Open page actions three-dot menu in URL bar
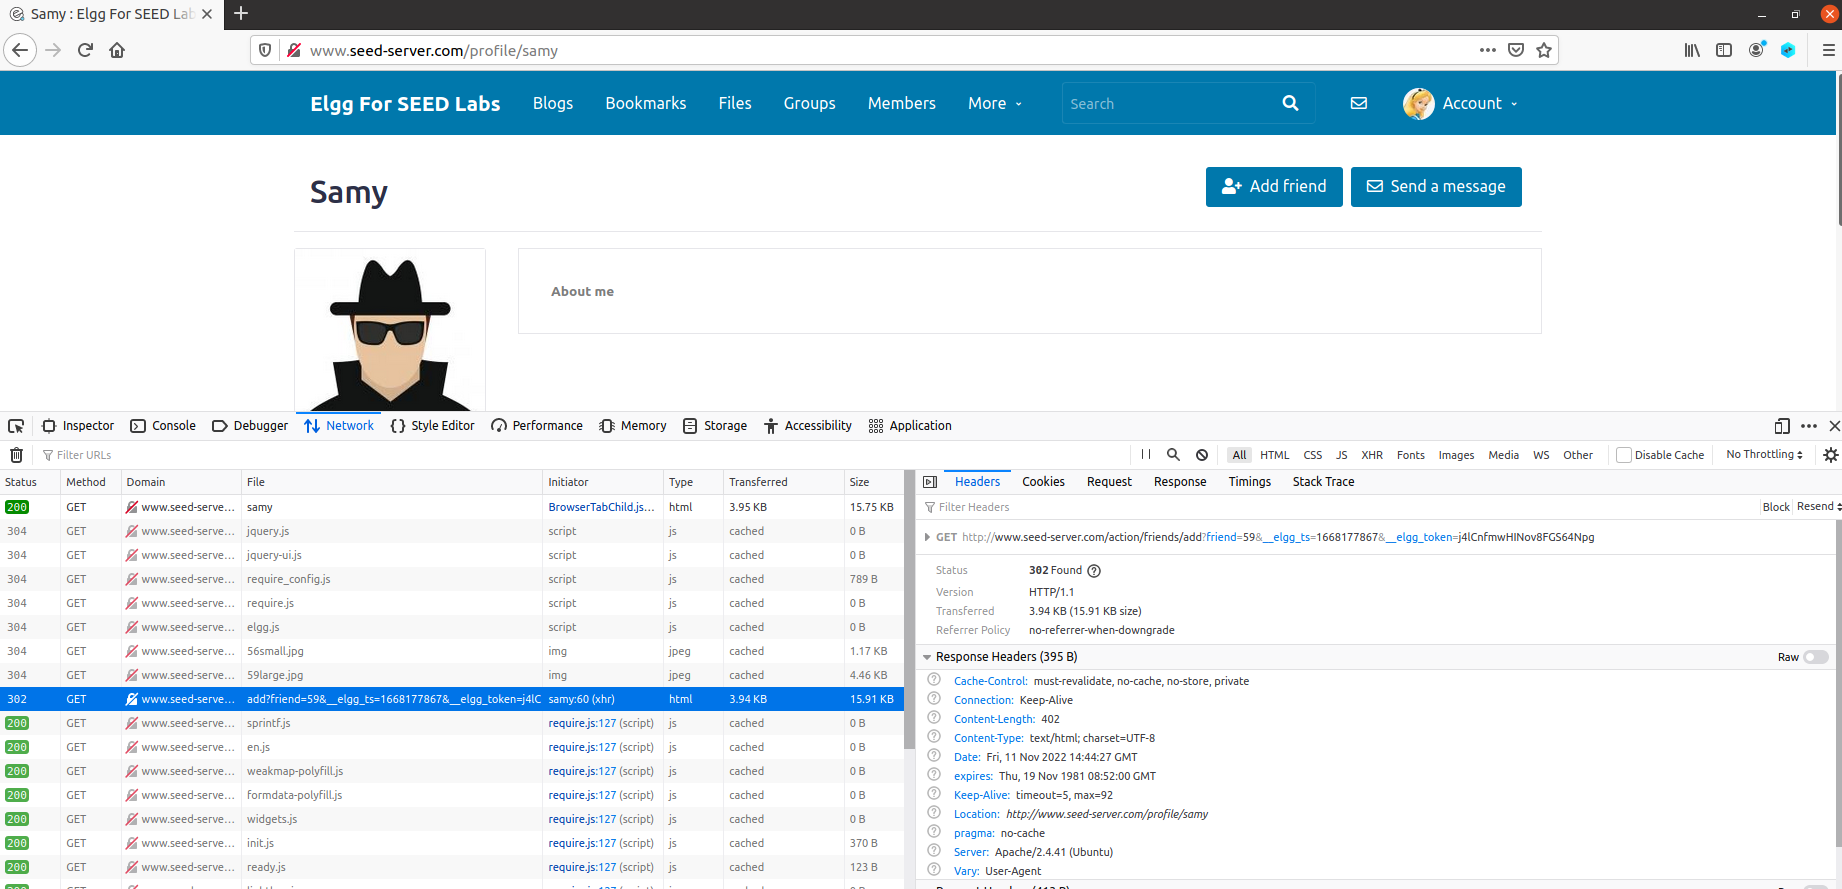Image resolution: width=1842 pixels, height=889 pixels. [1488, 50]
